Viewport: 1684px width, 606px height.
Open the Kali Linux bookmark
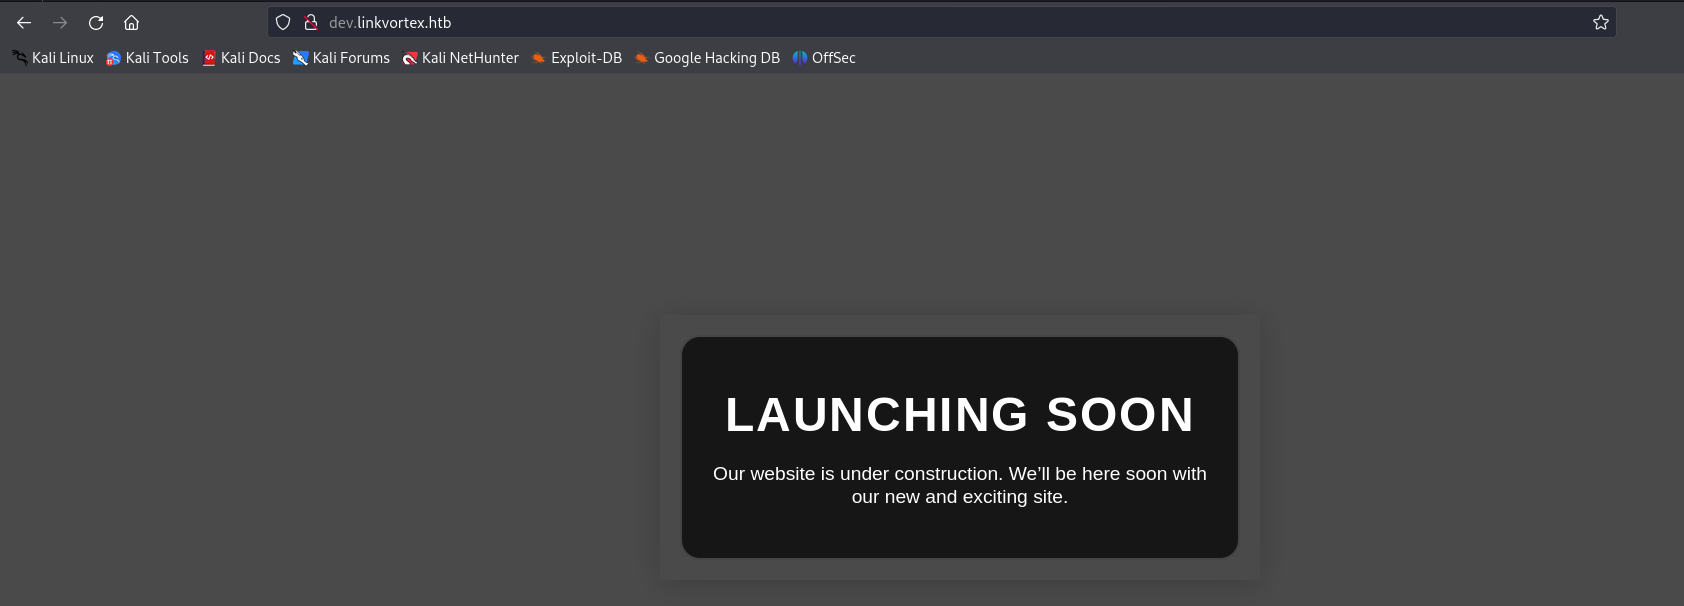pos(53,58)
